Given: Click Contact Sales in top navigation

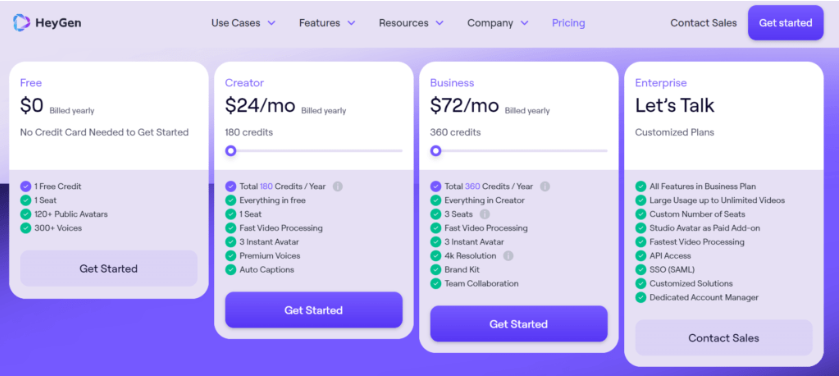Looking at the screenshot, I should pyautogui.click(x=703, y=23).
